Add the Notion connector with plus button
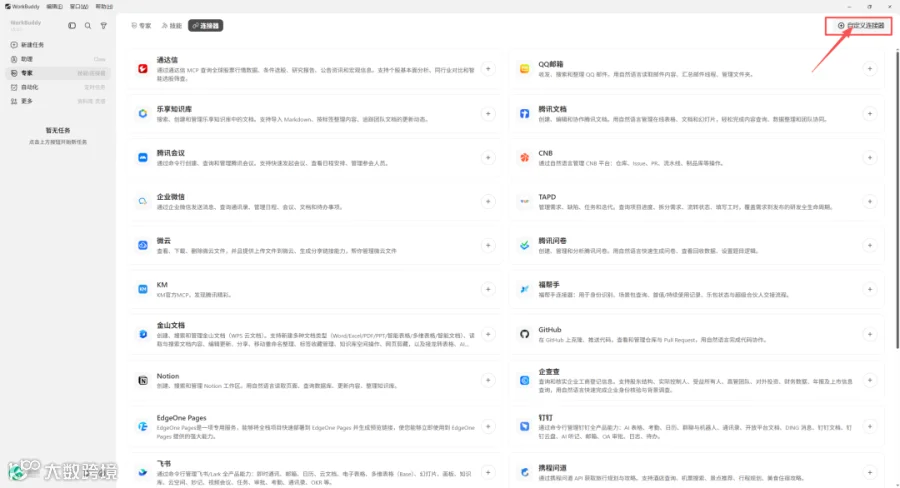Screen dimensions: 900x488 coord(488,380)
